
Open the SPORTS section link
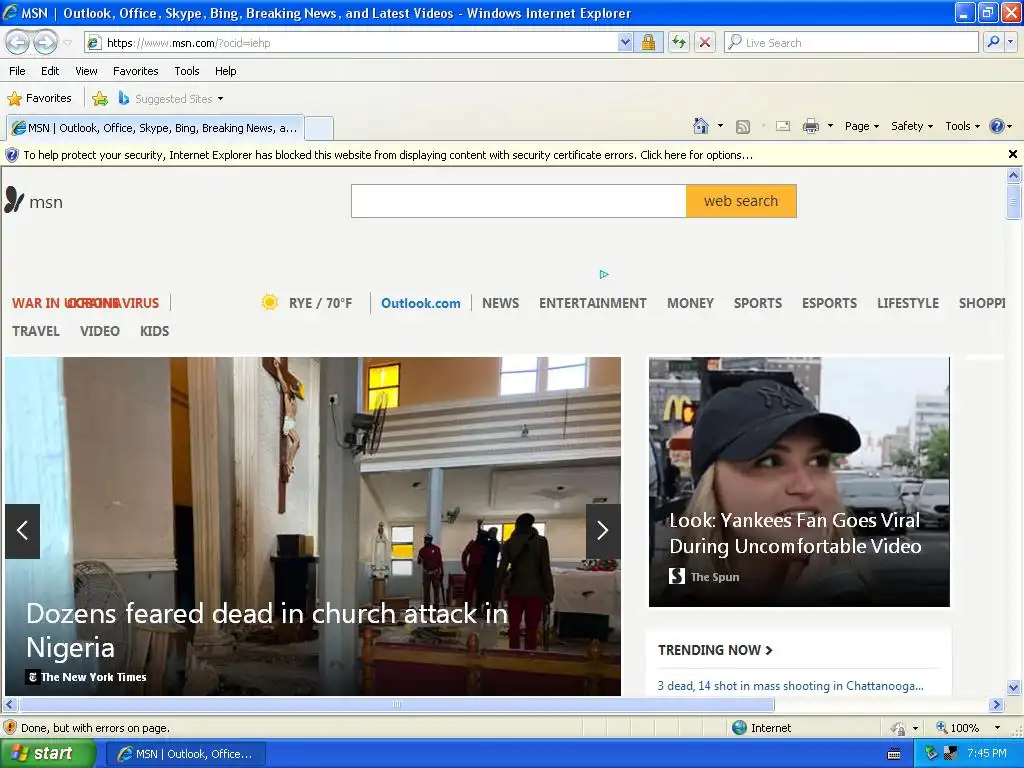pos(758,303)
